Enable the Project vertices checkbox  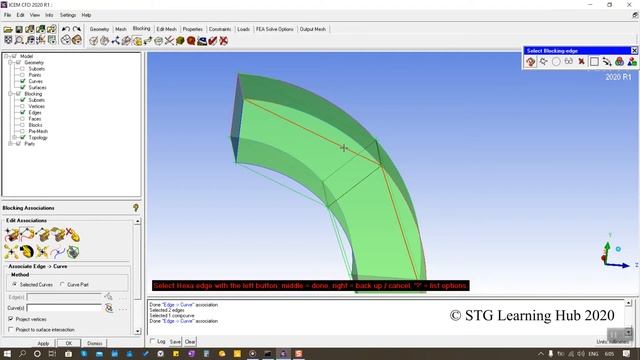pyautogui.click(x=11, y=319)
